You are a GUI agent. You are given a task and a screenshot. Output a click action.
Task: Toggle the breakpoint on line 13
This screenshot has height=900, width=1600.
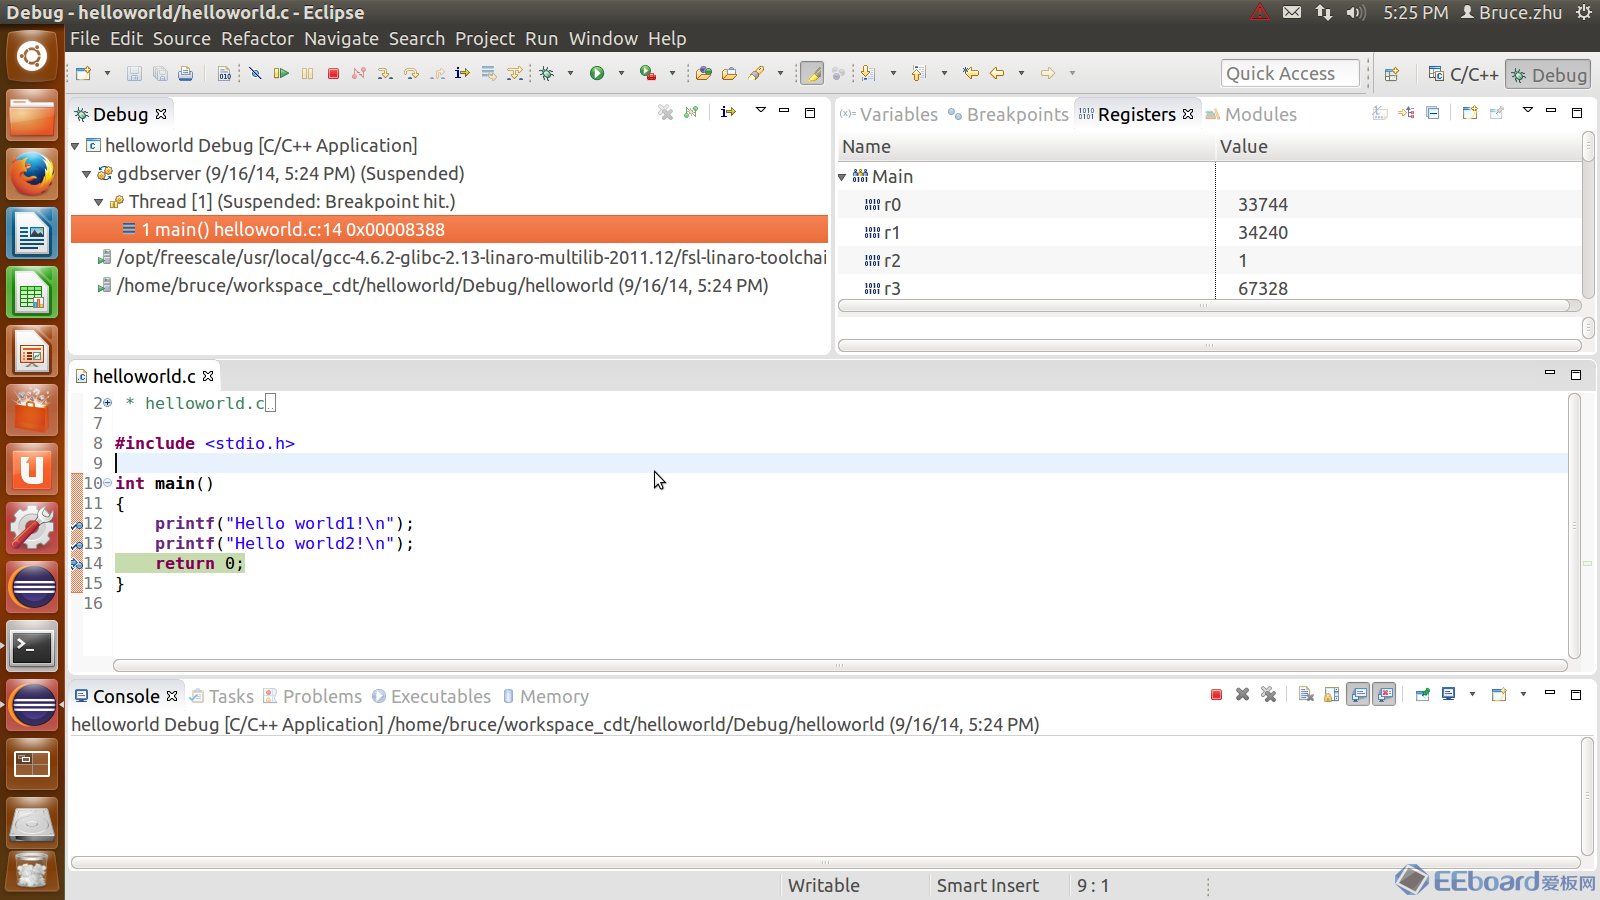77,543
